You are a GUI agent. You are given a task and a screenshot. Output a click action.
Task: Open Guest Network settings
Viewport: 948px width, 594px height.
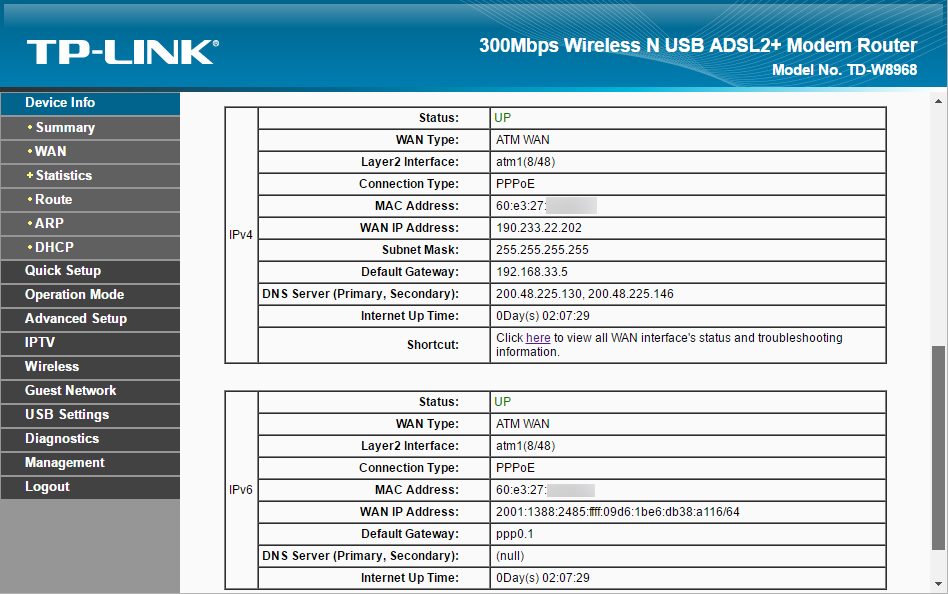click(90, 391)
